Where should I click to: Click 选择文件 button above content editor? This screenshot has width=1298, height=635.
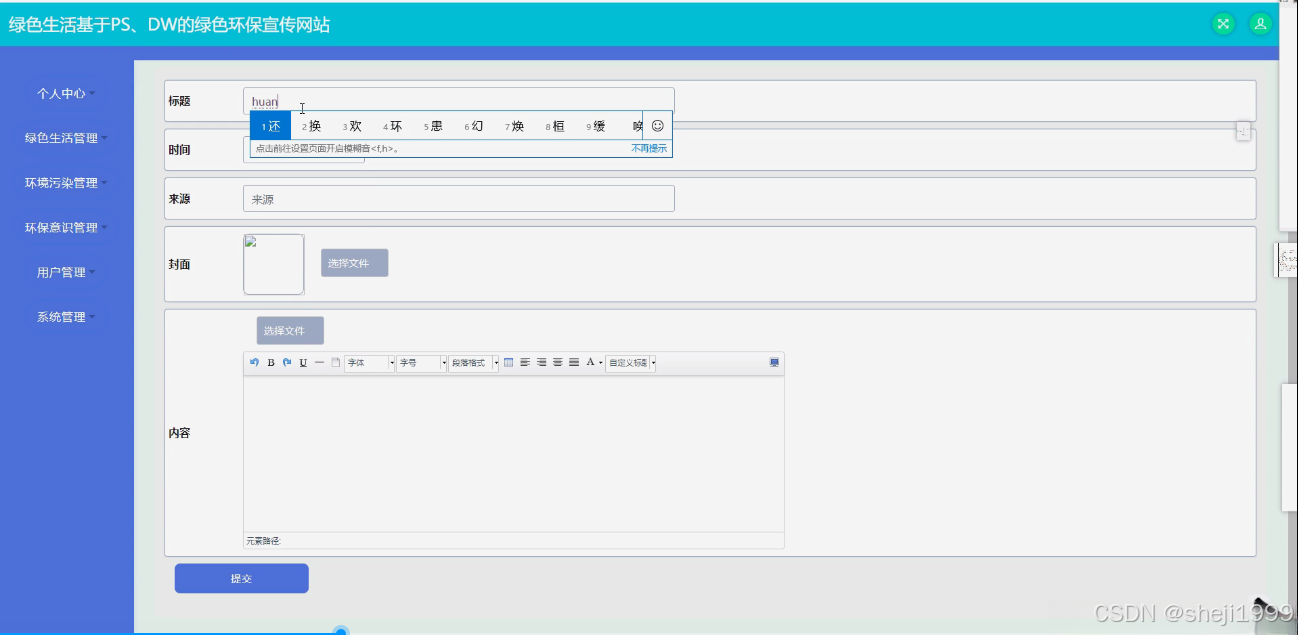(x=290, y=330)
